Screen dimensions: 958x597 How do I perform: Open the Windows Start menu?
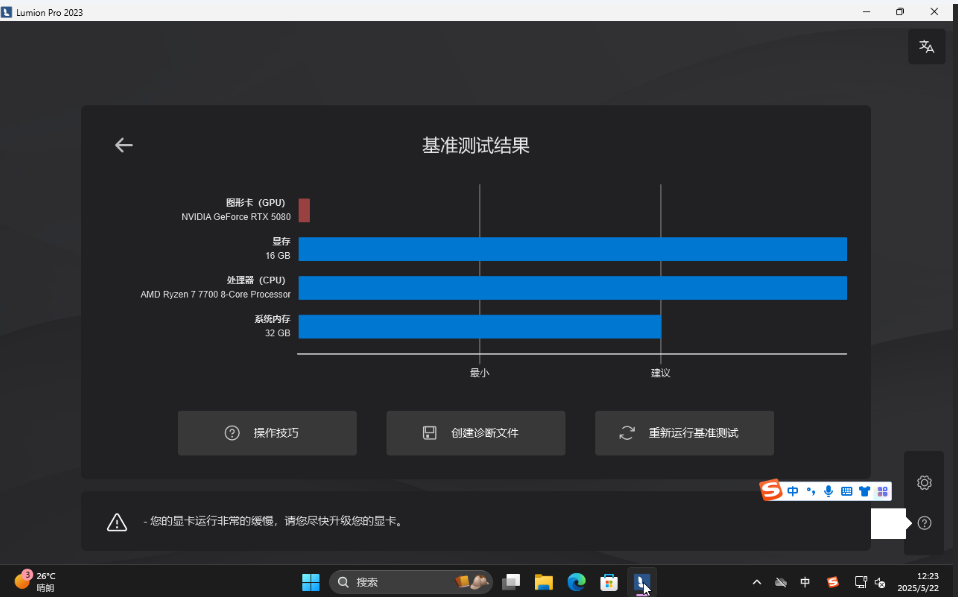pos(311,582)
